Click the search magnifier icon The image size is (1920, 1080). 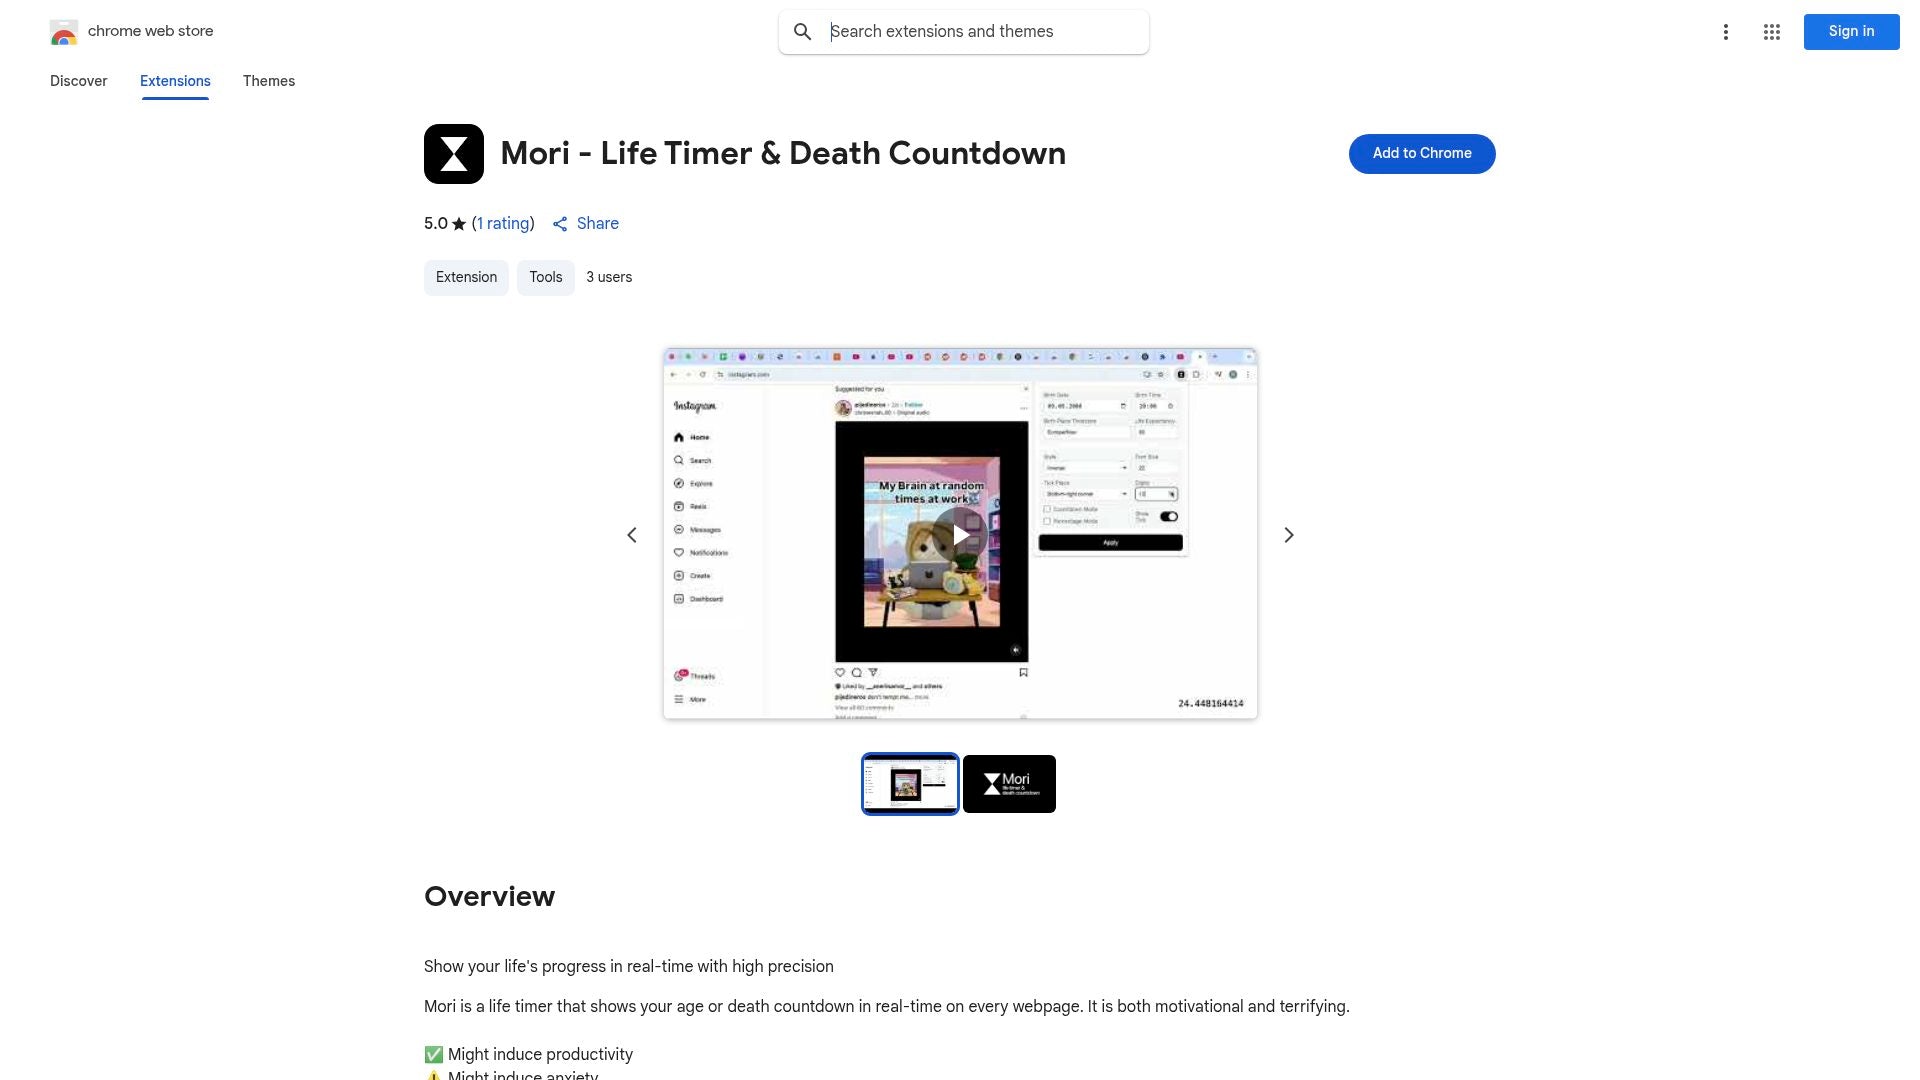[x=802, y=32]
